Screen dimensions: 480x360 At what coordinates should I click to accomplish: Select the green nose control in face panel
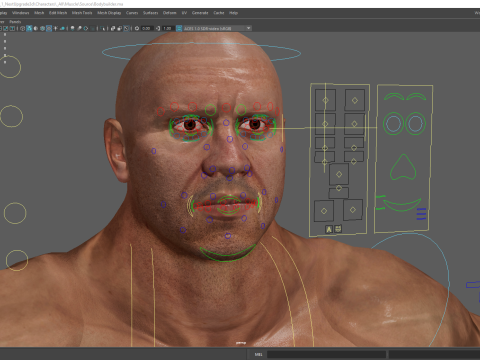point(403,167)
